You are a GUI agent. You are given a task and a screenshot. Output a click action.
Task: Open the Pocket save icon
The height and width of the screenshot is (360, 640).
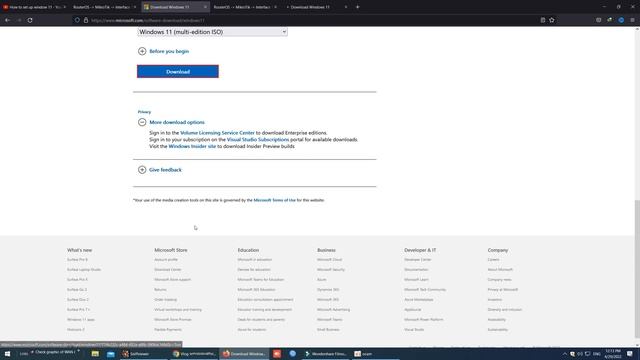point(598,20)
